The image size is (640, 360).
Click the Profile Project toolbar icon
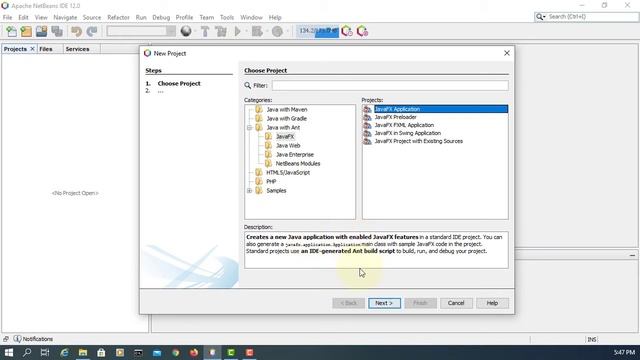(x=278, y=31)
